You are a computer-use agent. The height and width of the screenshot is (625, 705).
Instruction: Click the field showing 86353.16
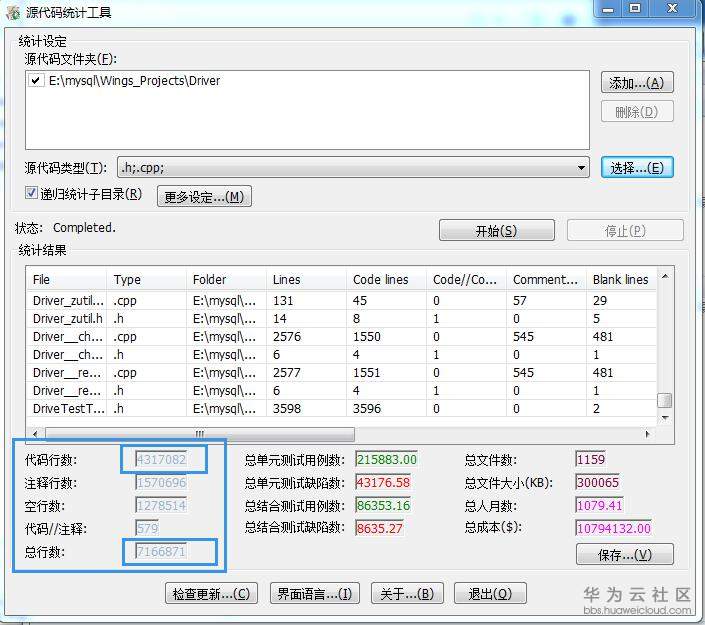383,505
